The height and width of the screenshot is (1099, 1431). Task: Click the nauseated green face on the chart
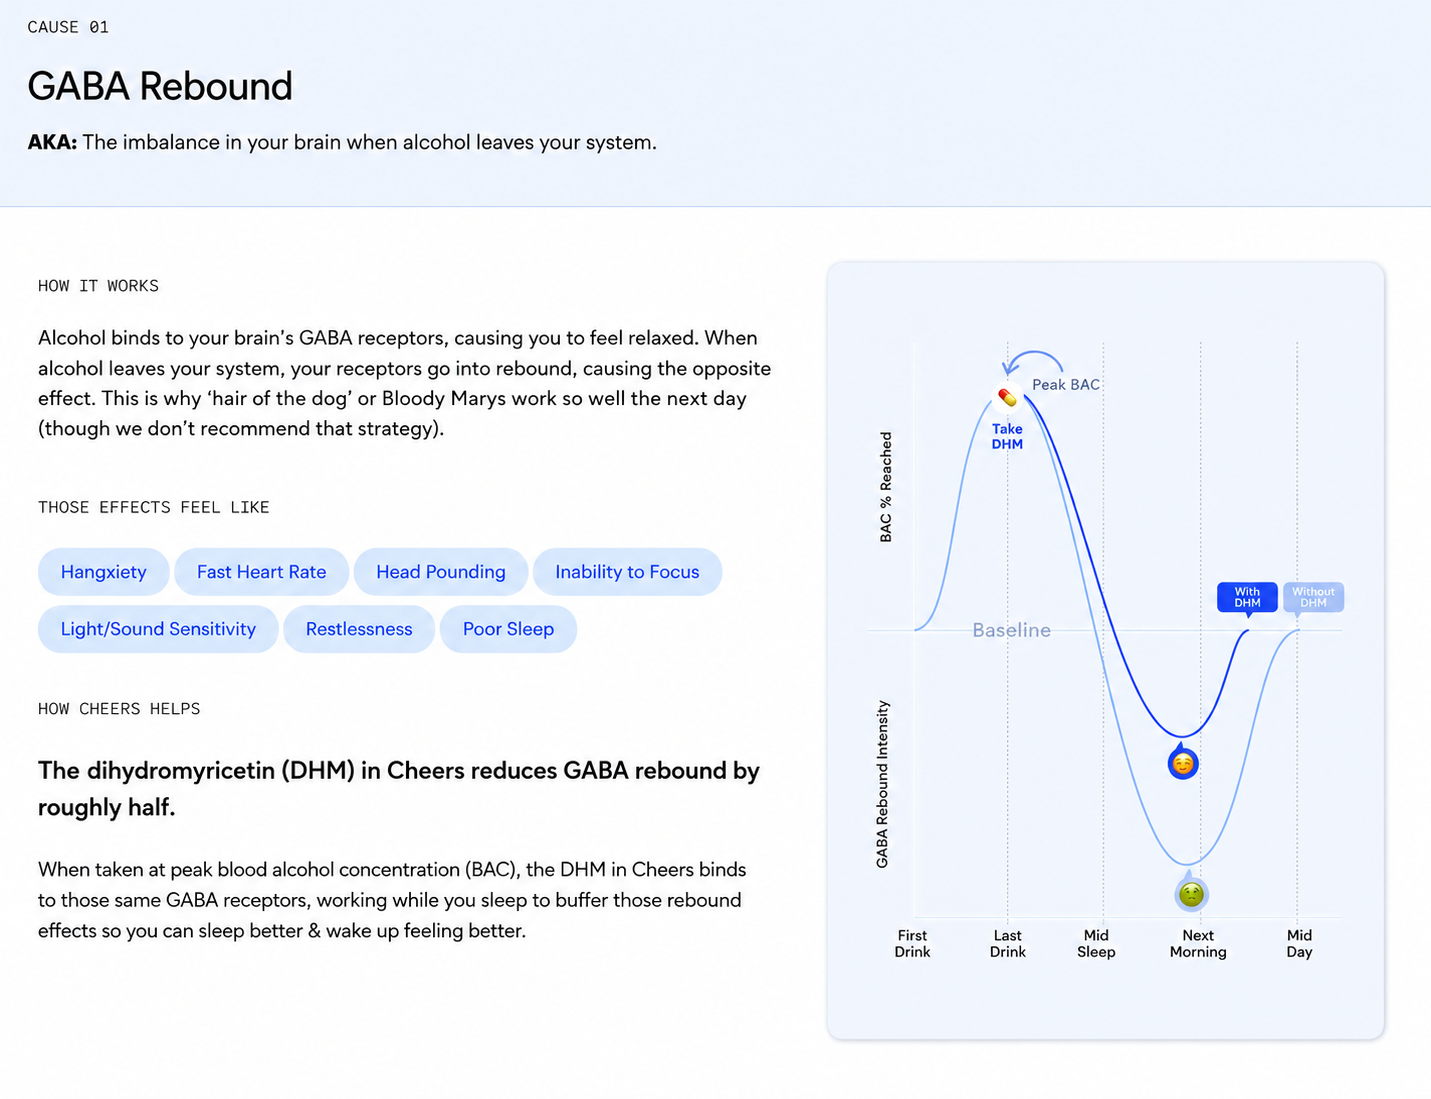(x=1191, y=894)
